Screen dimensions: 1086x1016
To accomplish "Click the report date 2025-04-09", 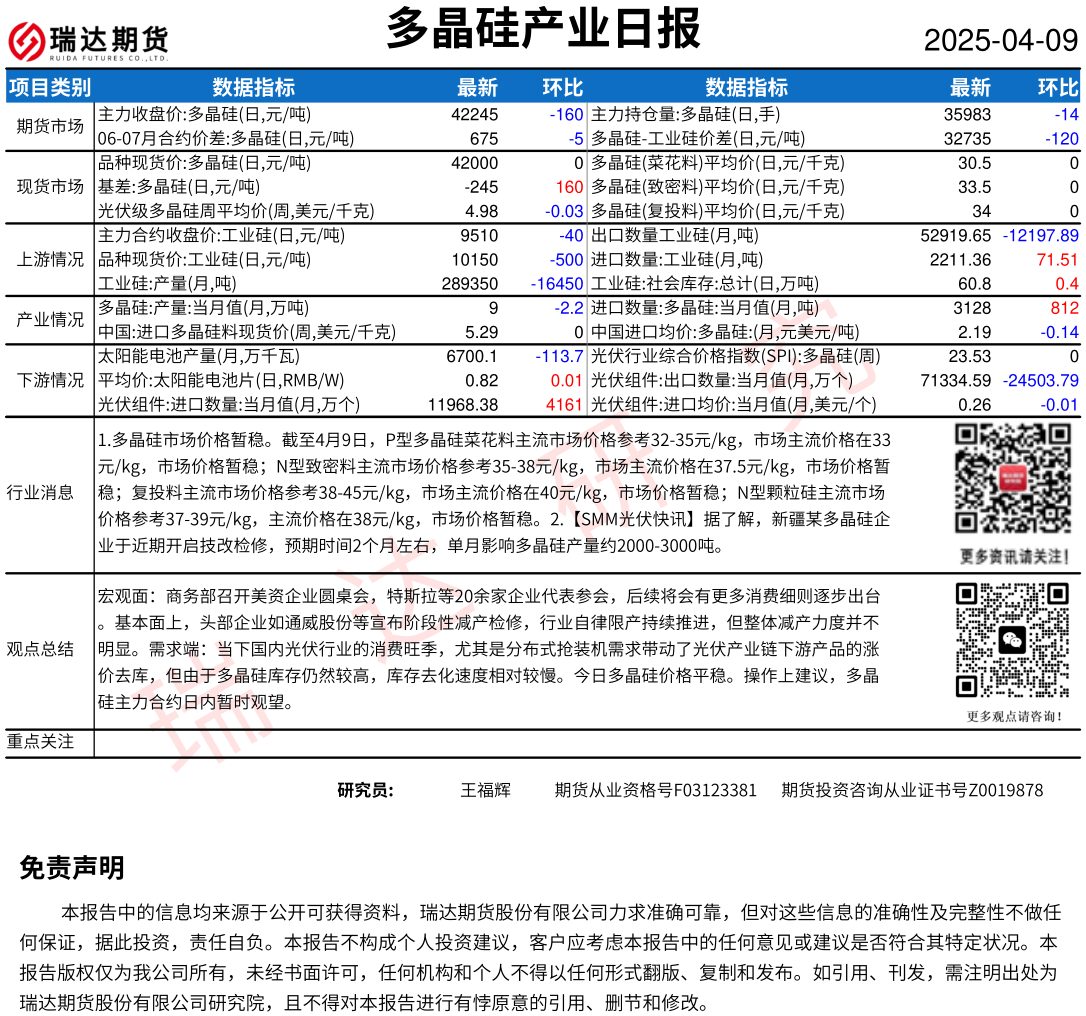I will (1001, 41).
